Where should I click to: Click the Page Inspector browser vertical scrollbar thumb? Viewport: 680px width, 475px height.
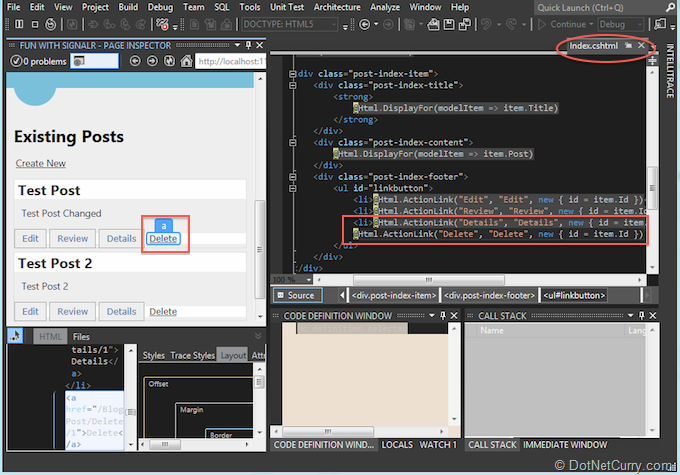(259, 249)
